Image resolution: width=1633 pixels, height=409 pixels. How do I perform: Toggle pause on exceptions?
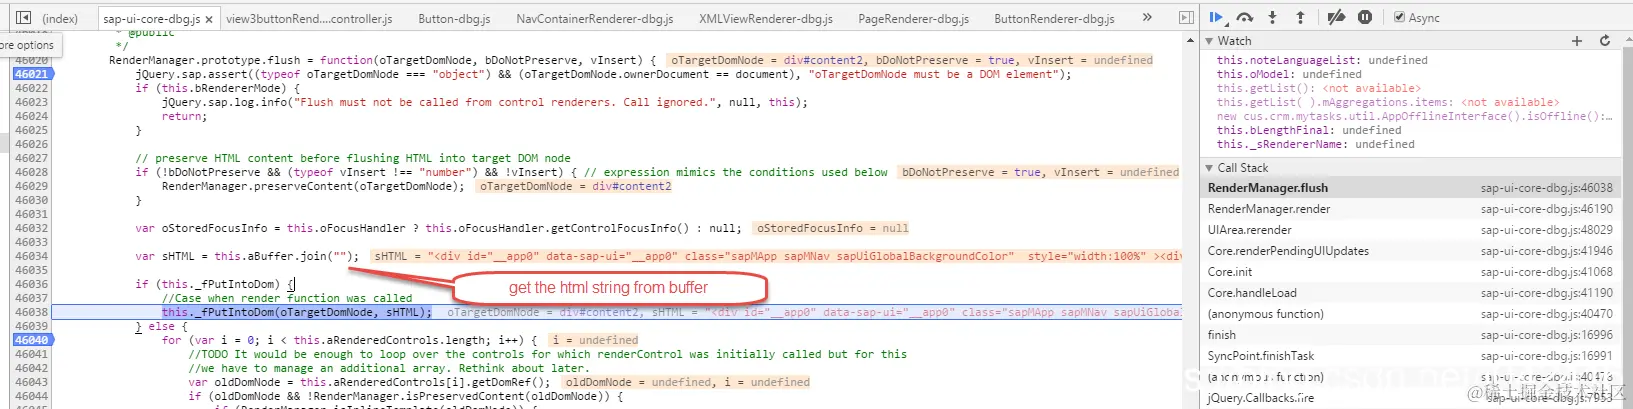pos(1365,17)
